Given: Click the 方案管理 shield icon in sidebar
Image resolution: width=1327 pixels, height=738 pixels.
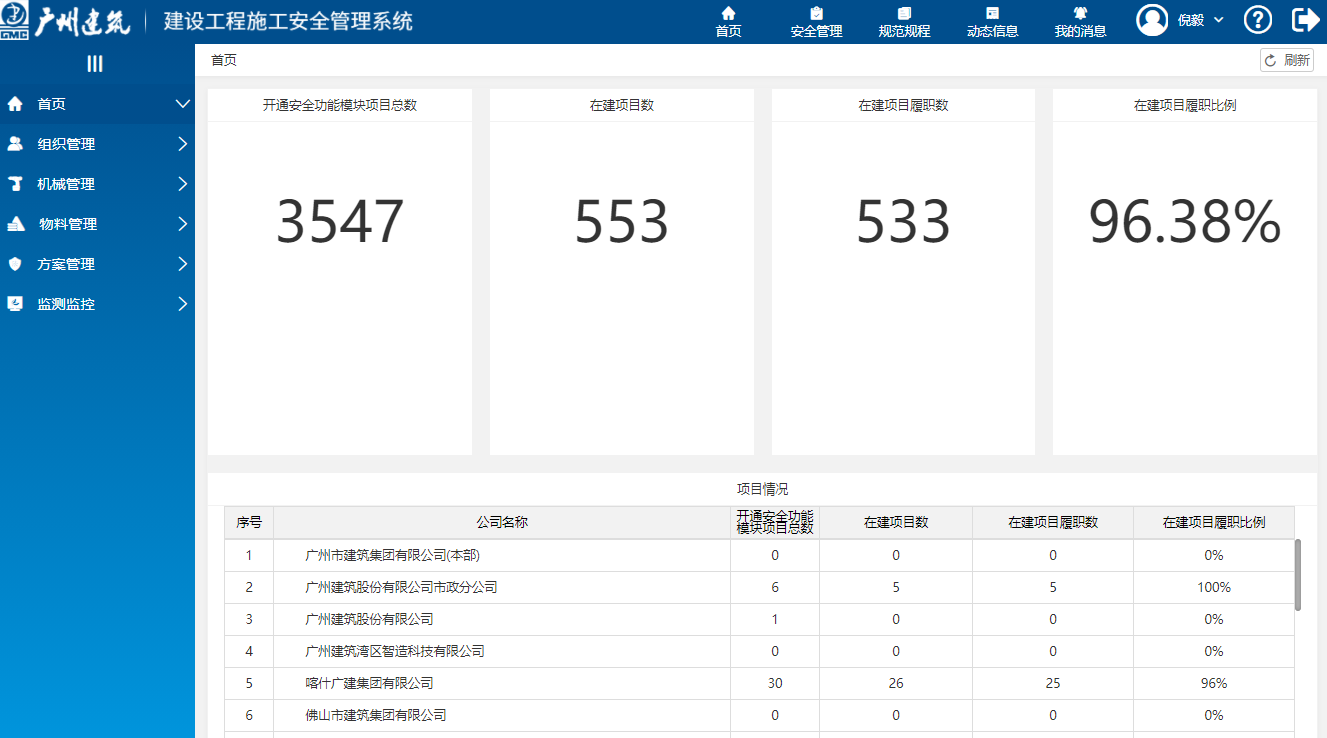Looking at the screenshot, I should point(15,264).
